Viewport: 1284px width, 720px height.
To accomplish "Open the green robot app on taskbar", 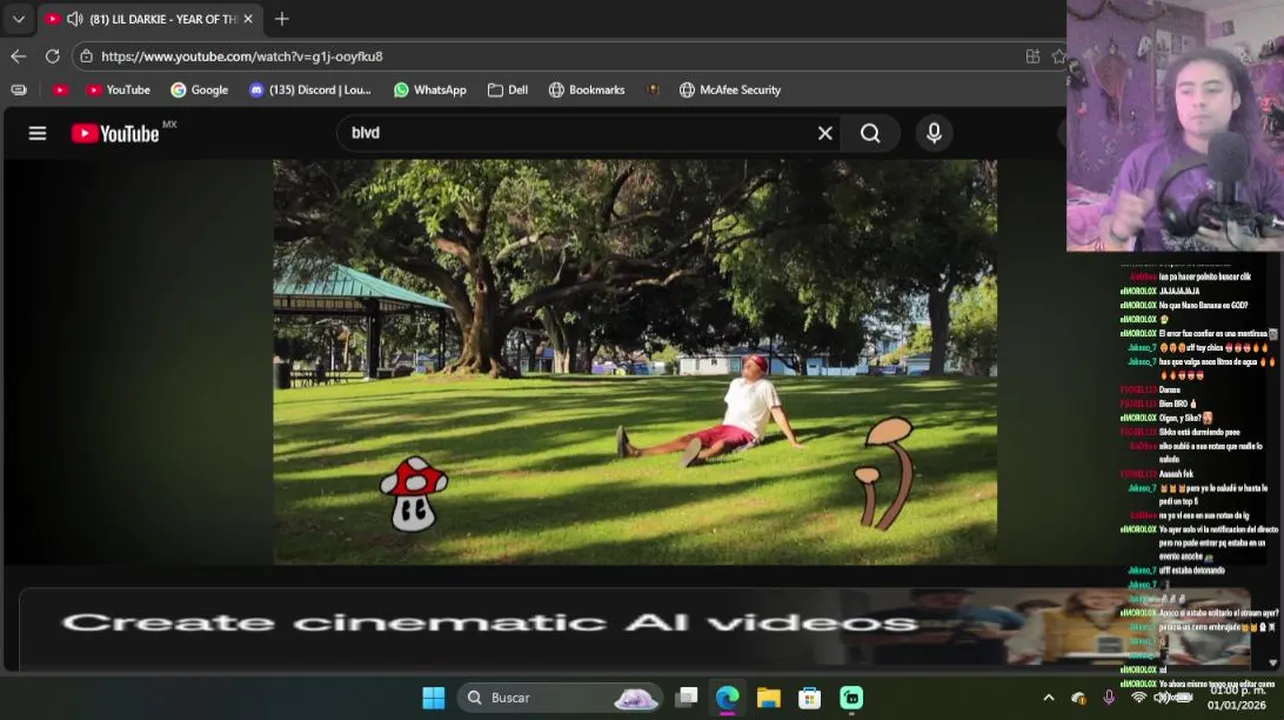I will [851, 697].
